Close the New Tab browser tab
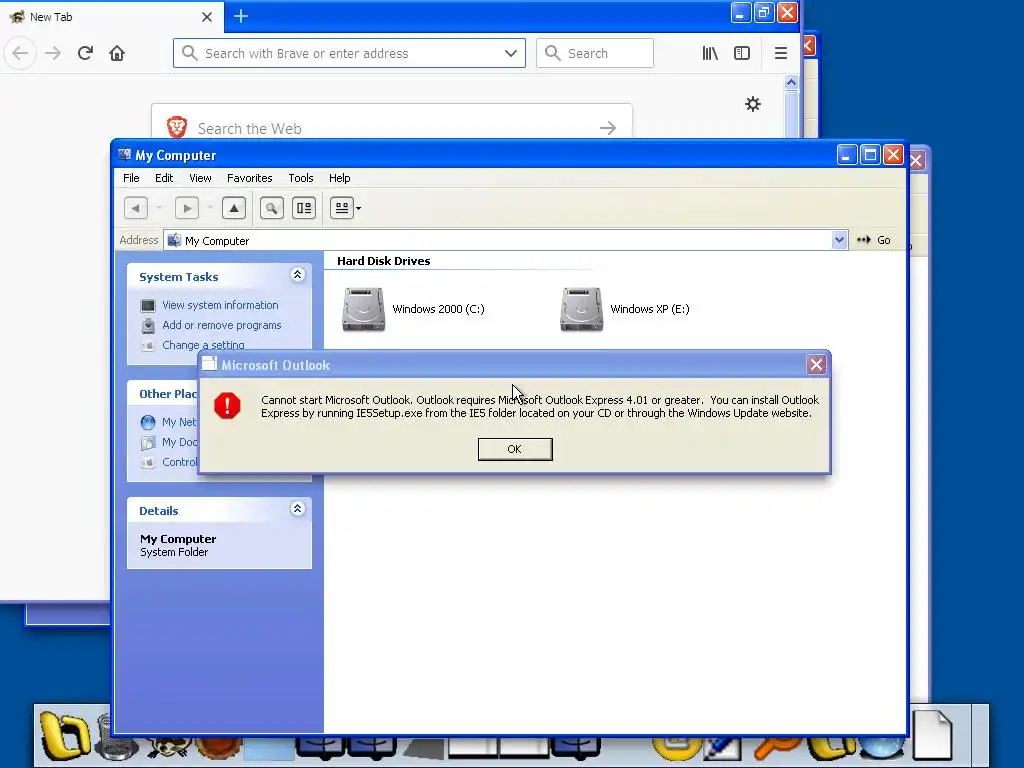Viewport: 1024px width, 768px height. [207, 17]
